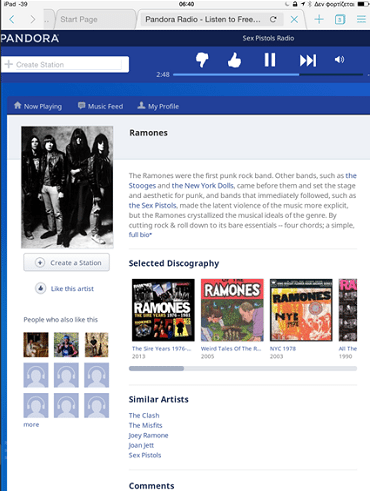Open Joan Jett similar artist
Viewport: 370px width, 491px height.
(141, 445)
